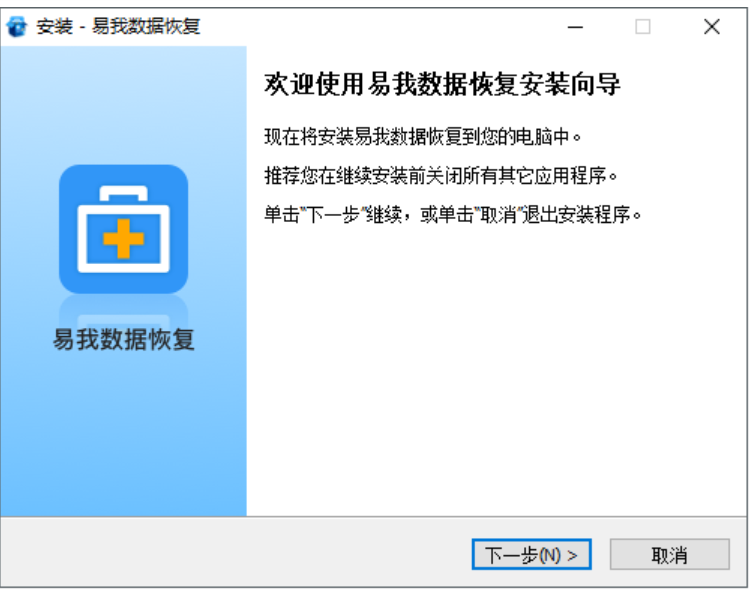
Task: Click the faded reflection below the logo
Action: point(124,310)
